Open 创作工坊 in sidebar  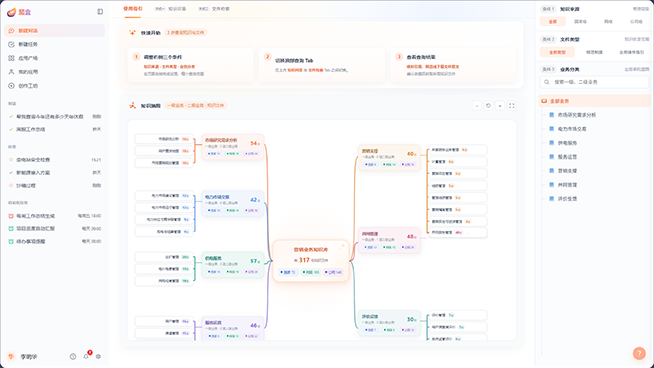[55, 86]
